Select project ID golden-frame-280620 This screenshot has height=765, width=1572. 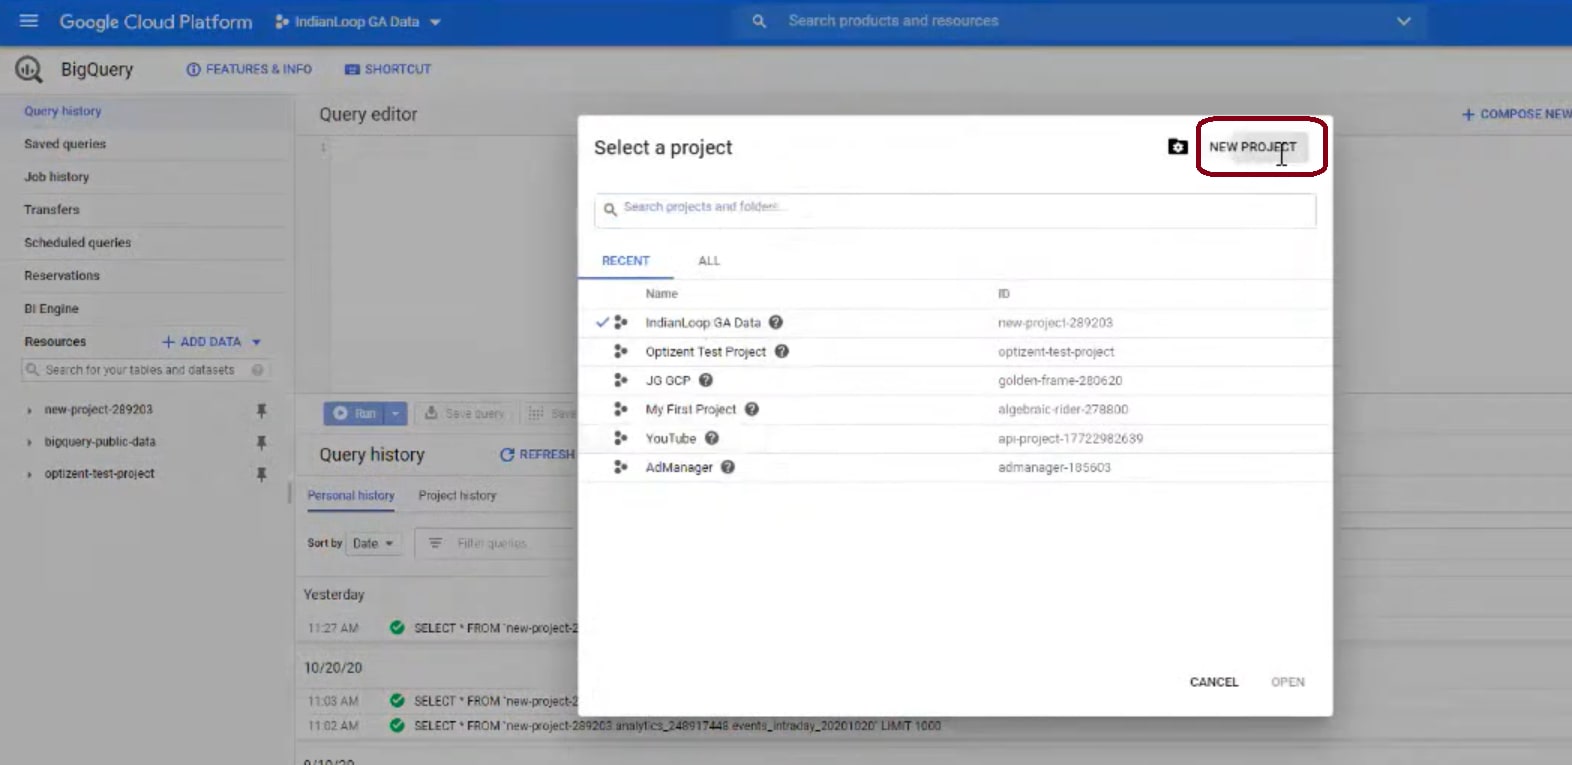[1060, 381]
